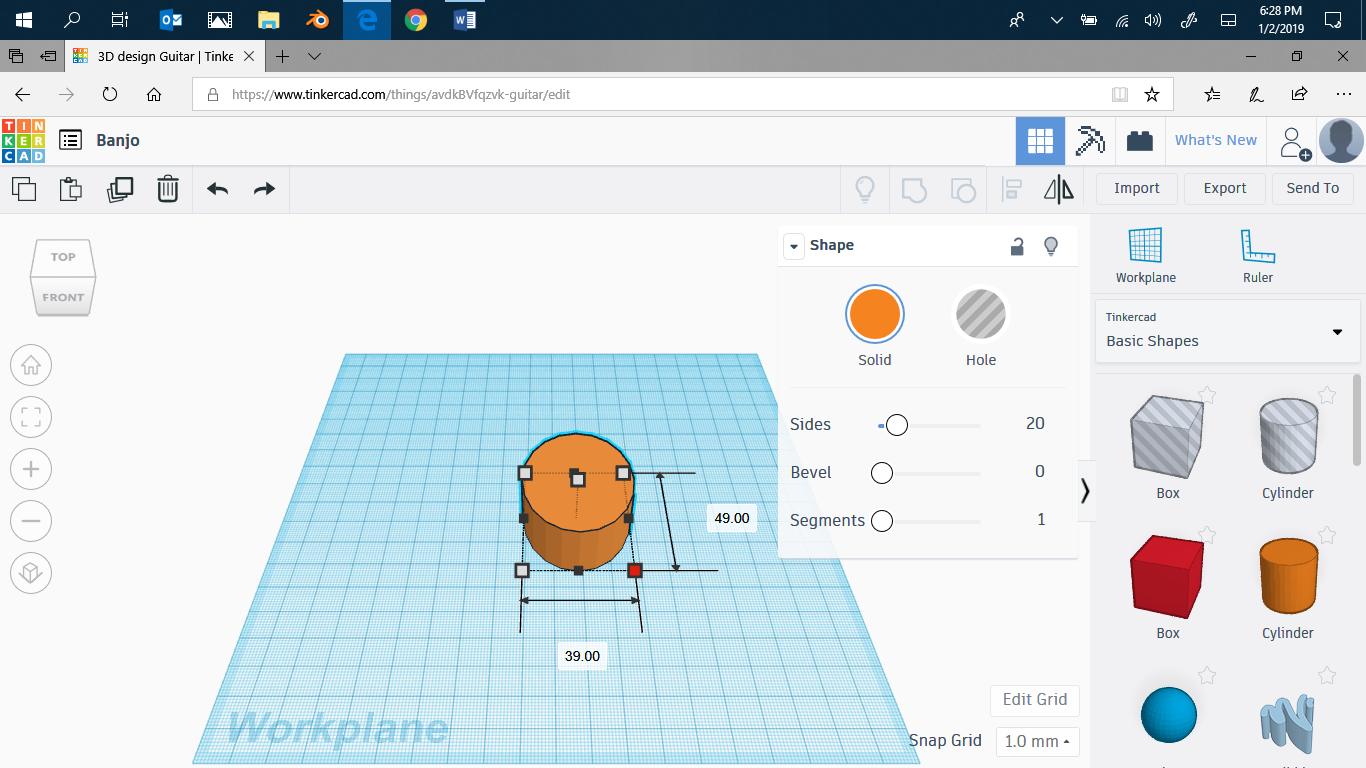Click Fit all in view button
This screenshot has height=768, width=1366.
pyautogui.click(x=31, y=417)
